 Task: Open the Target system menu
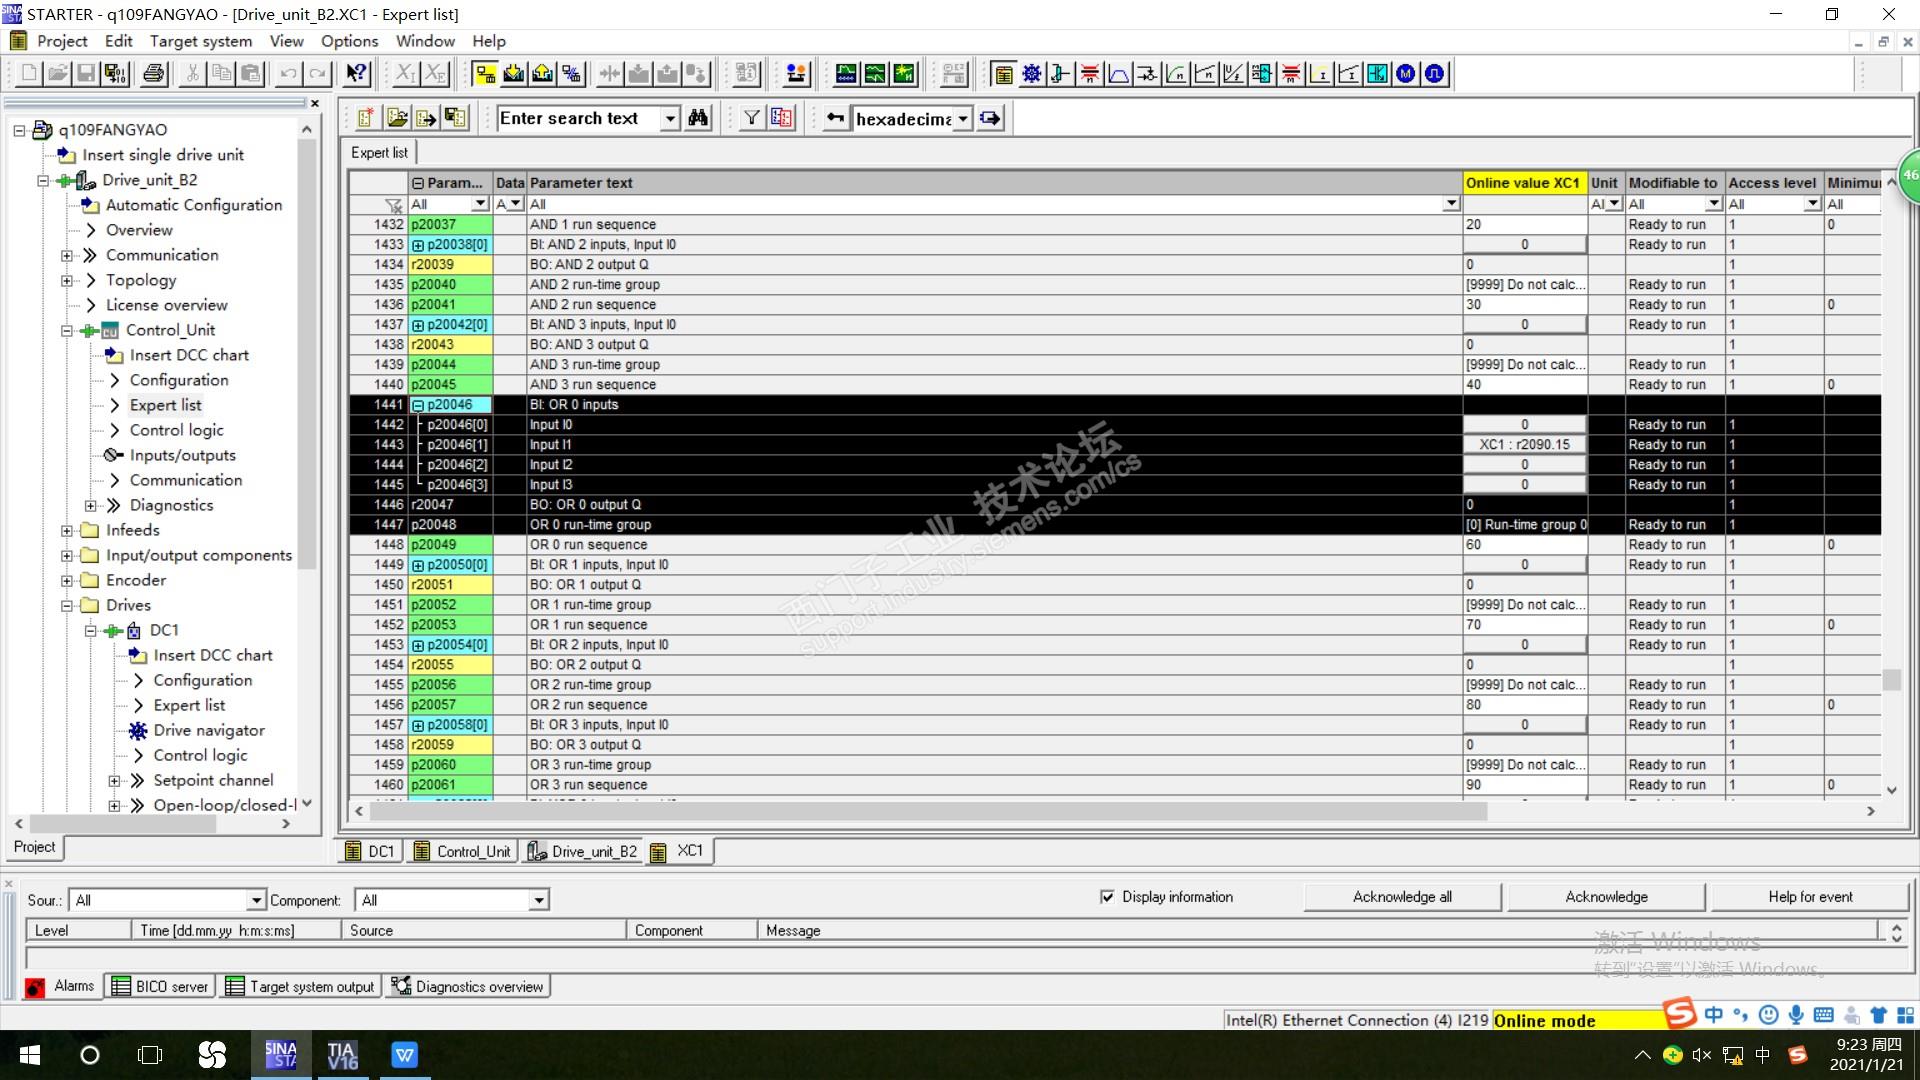click(x=200, y=41)
